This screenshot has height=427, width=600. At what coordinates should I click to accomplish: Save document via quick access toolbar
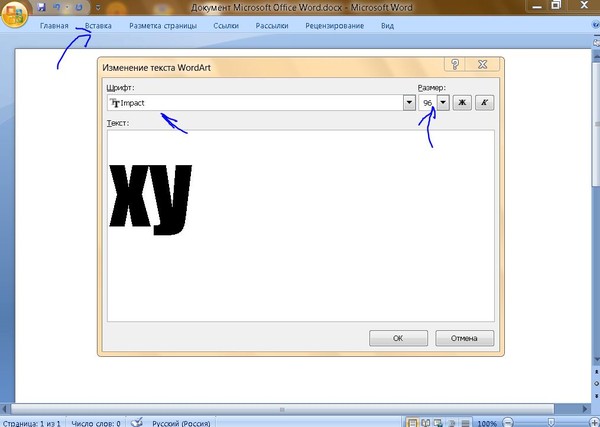(42, 7)
